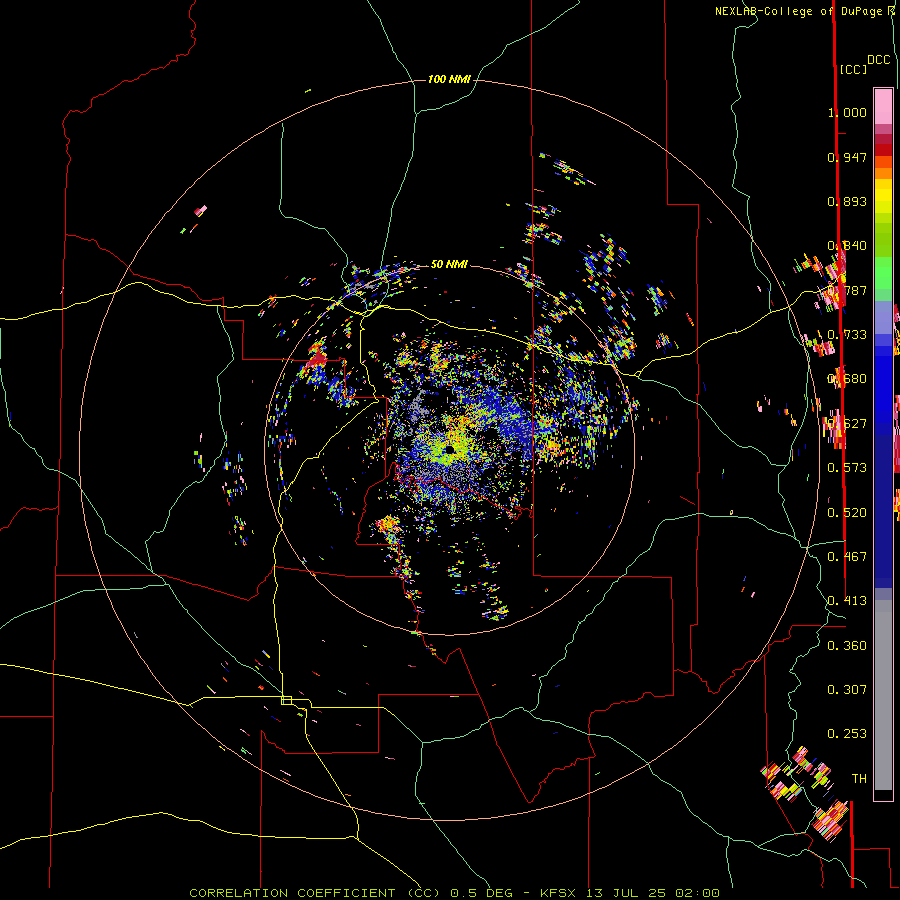Click the Correlation Coefficient KFSX caption text
900x900 pixels.
[454, 893]
